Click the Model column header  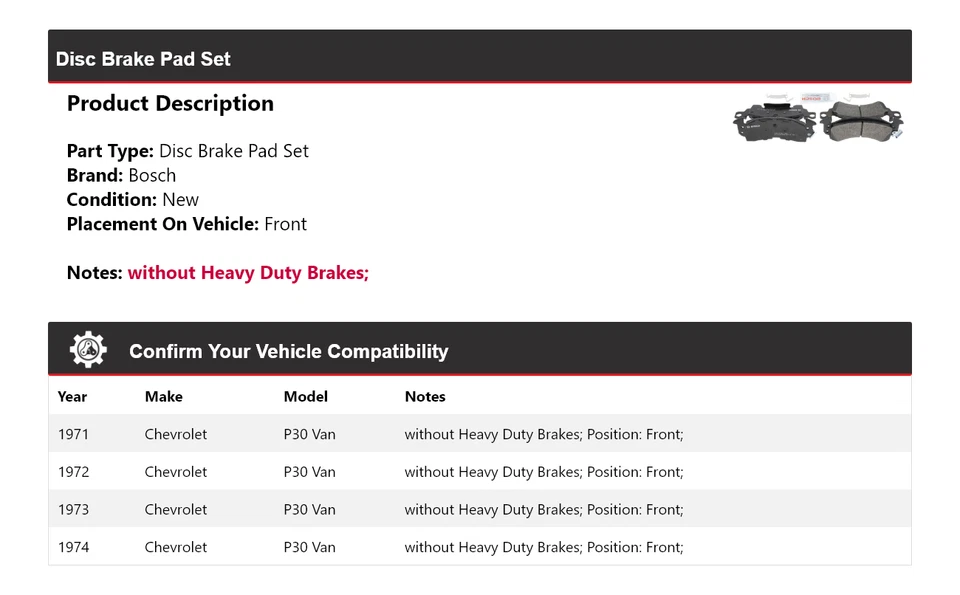coord(305,397)
